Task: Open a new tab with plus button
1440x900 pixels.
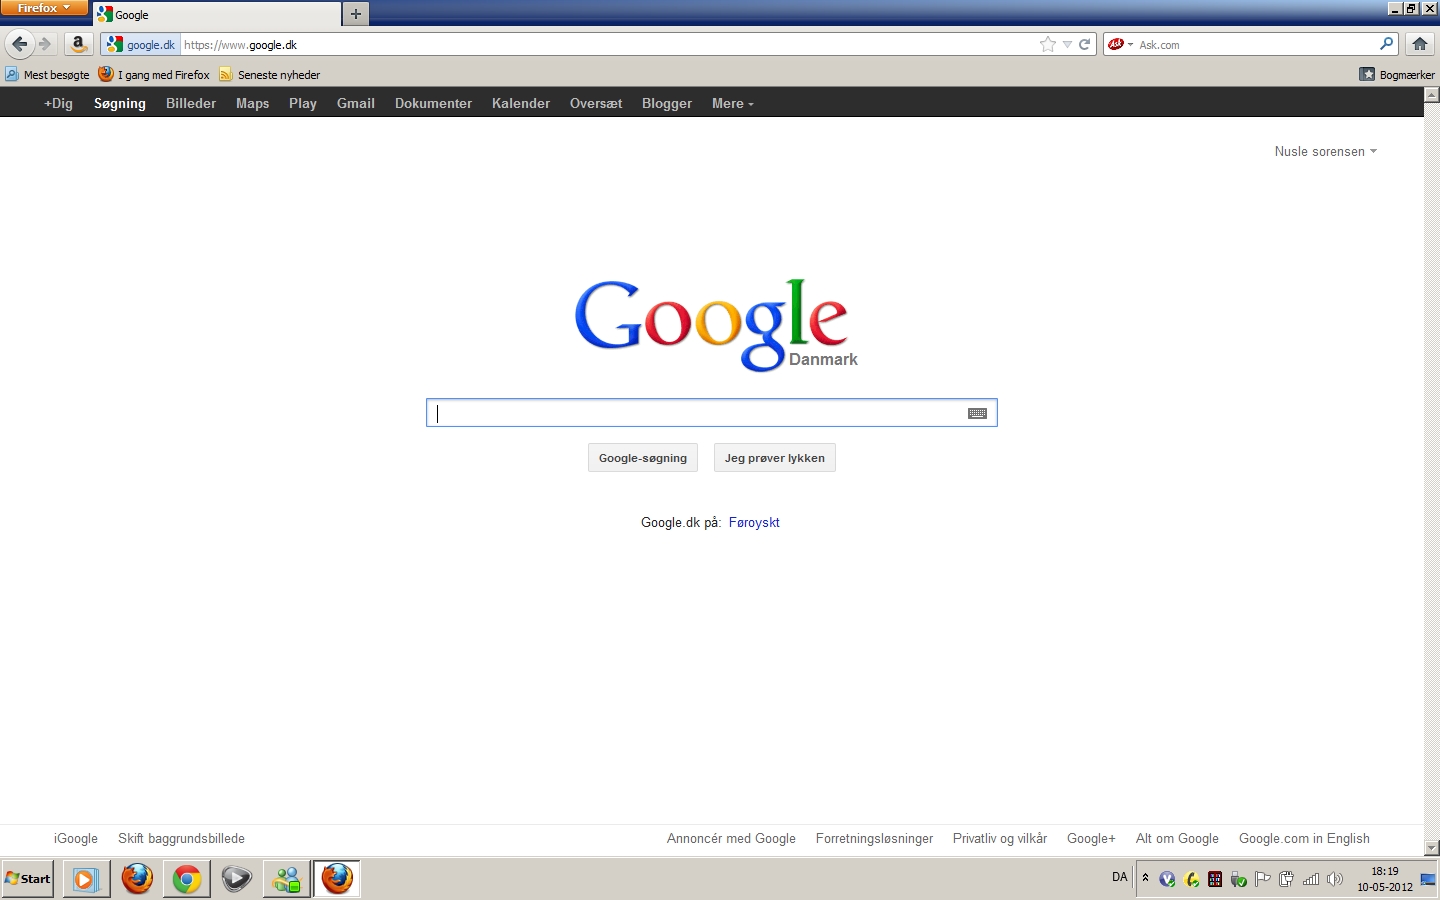Action: click(355, 14)
